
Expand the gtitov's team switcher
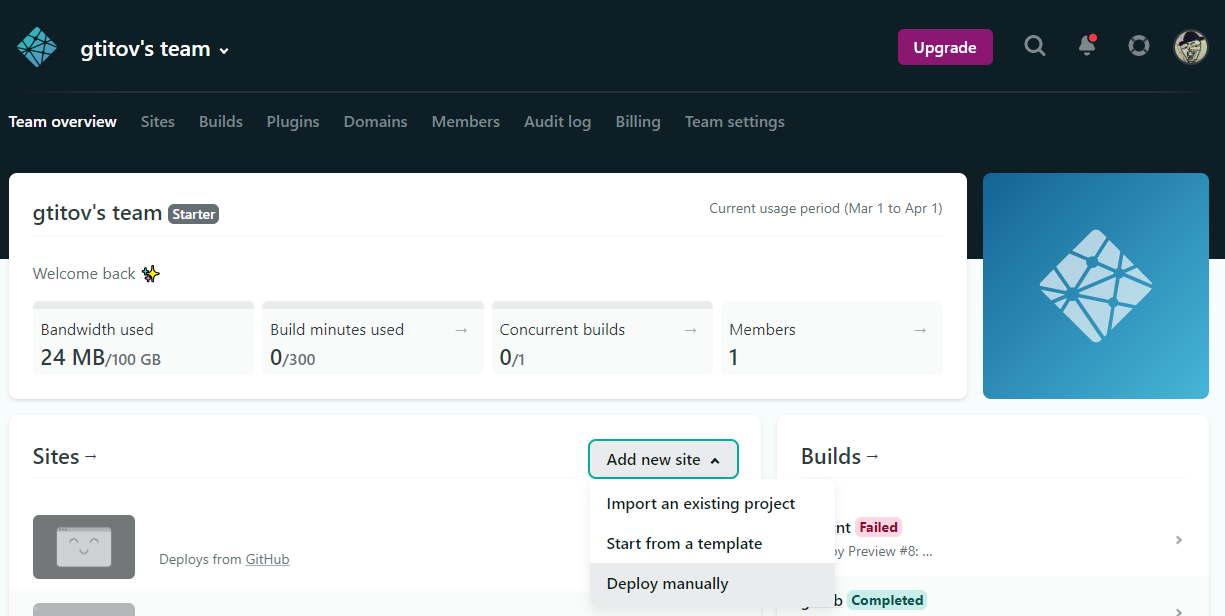[x=155, y=49]
